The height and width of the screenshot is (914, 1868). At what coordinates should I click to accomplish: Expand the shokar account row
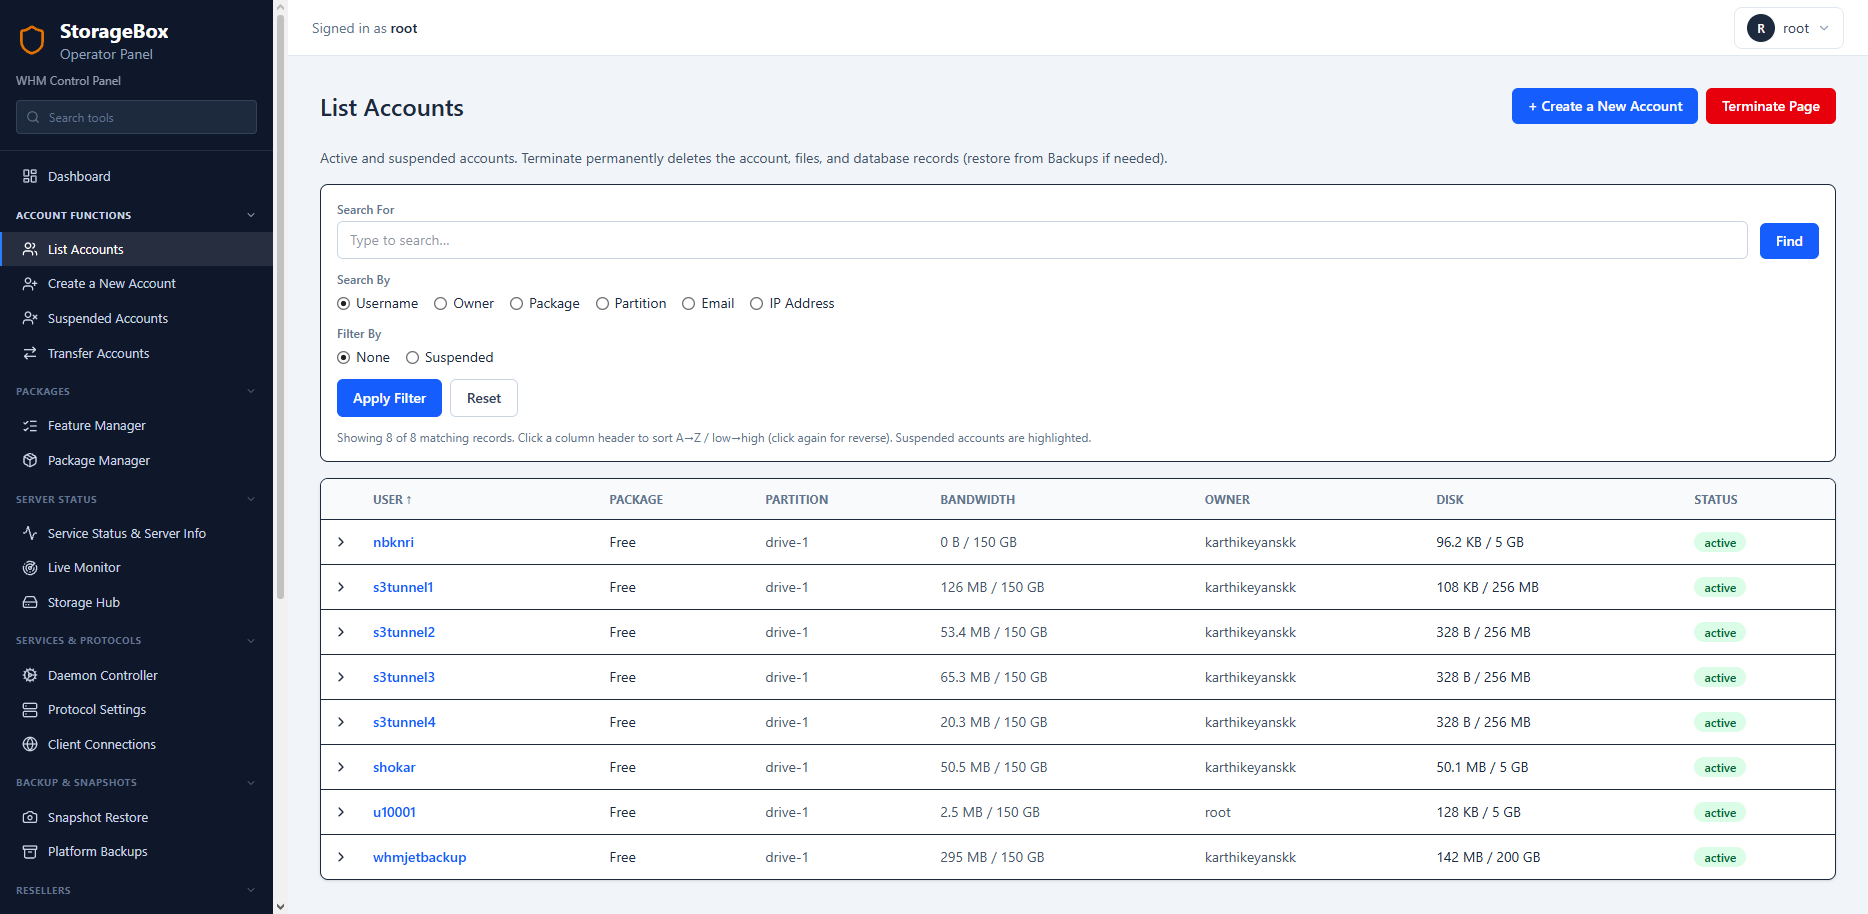[x=341, y=767]
